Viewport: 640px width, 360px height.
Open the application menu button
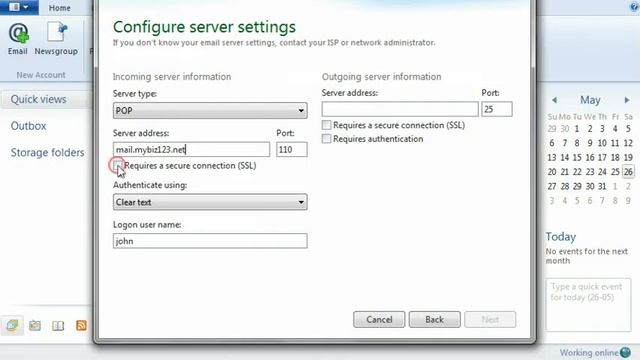[19, 7]
